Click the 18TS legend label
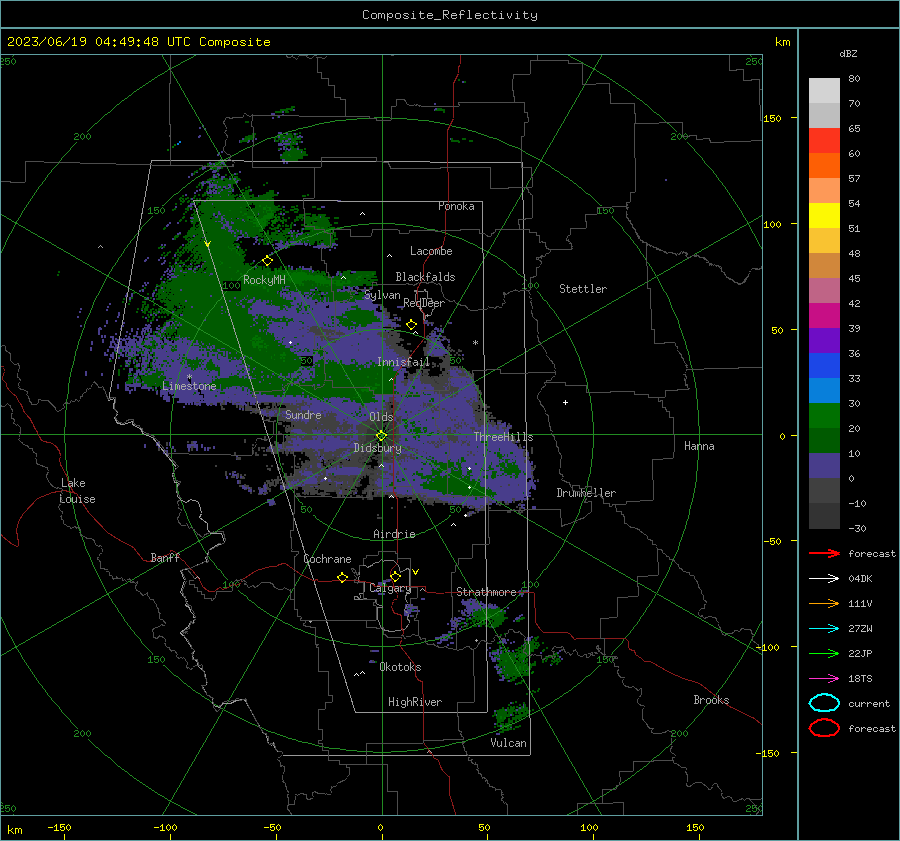This screenshot has height=841, width=900. point(860,679)
